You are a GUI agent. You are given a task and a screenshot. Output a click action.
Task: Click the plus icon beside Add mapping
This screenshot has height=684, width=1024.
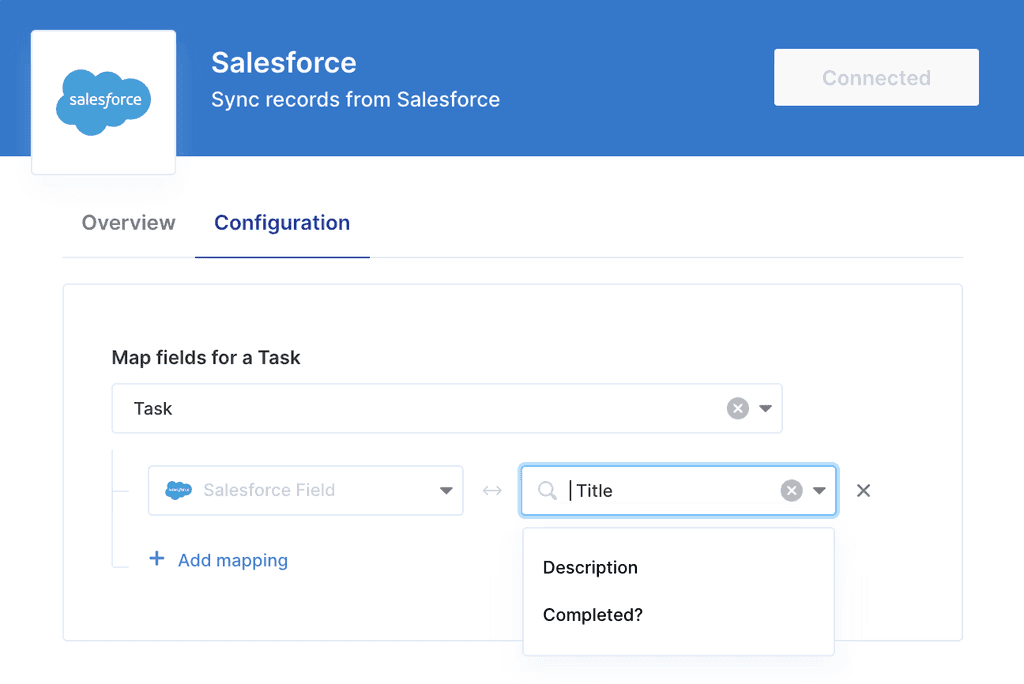[157, 559]
